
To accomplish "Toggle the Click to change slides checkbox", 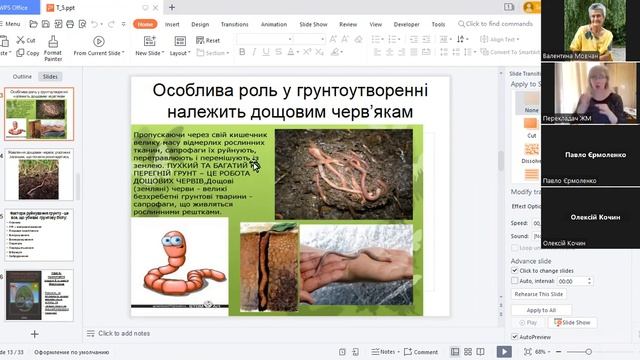I will pyautogui.click(x=514, y=270).
